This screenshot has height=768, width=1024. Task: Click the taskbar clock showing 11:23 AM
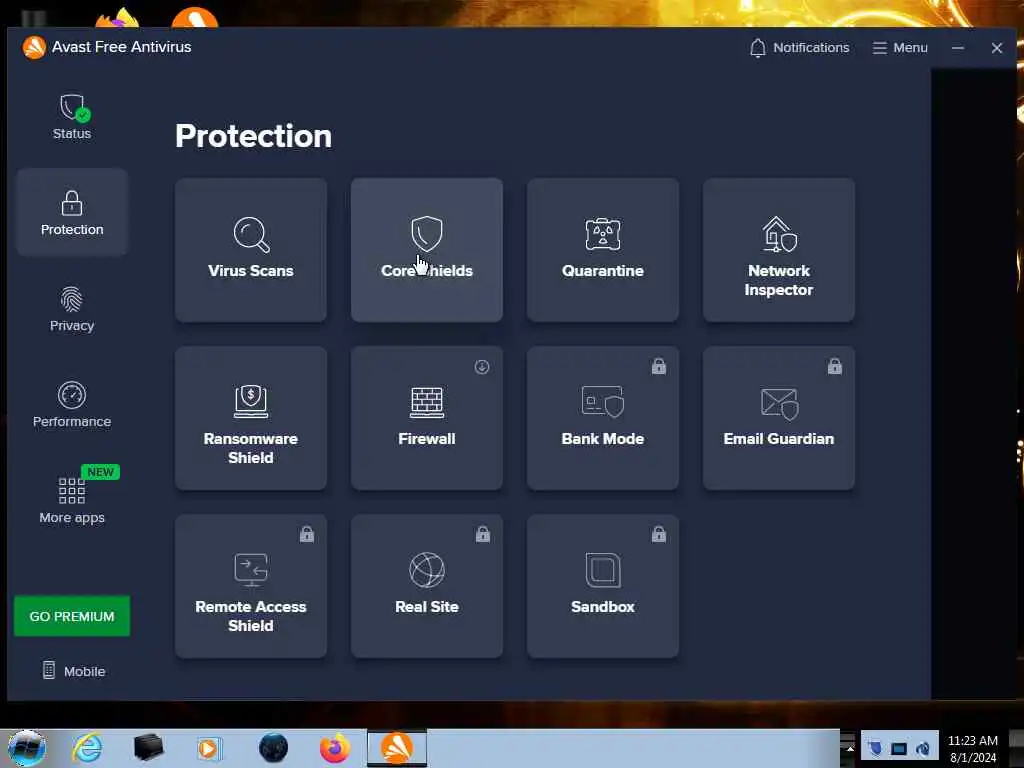point(973,748)
